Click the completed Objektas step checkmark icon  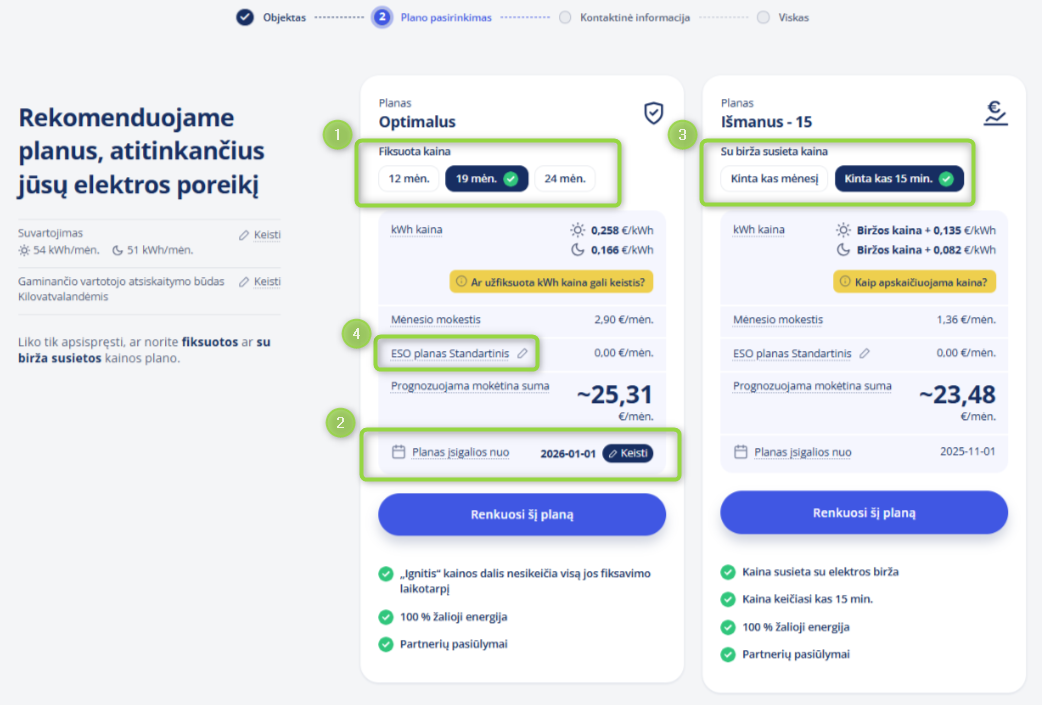click(245, 17)
